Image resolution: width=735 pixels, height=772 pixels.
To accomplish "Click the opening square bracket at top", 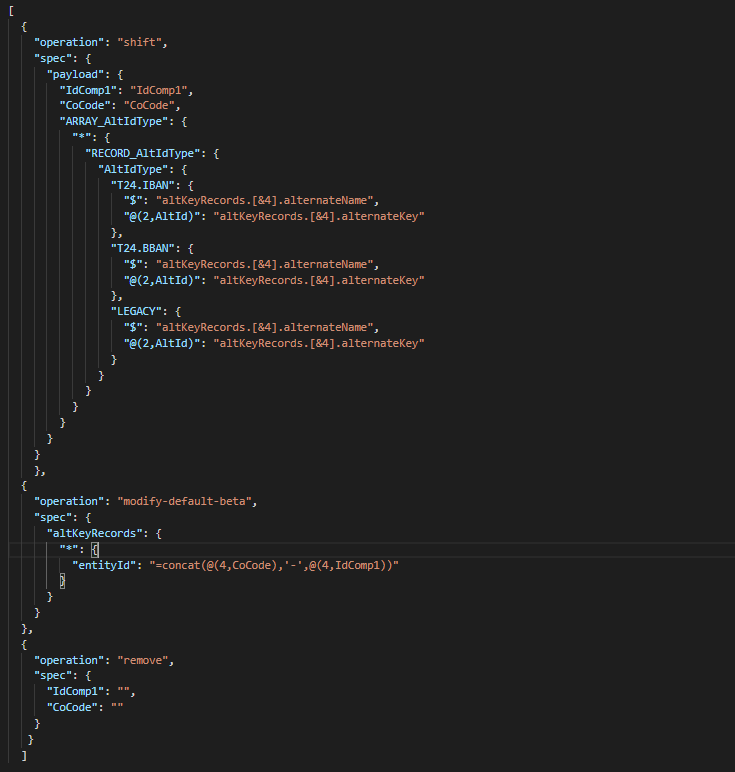I will coord(11,10).
